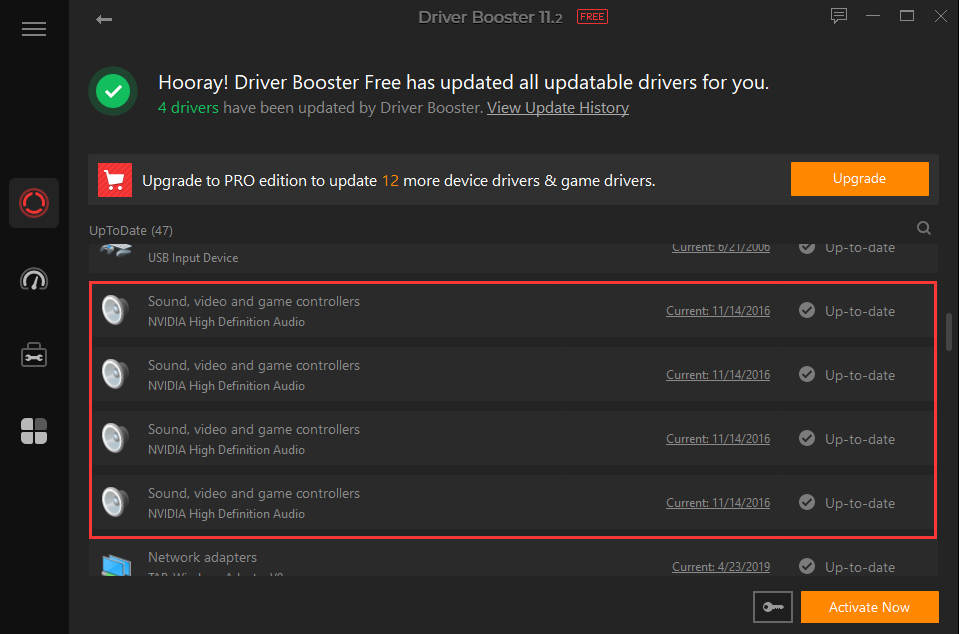
Task: Click the license key icon button
Action: tap(772, 607)
